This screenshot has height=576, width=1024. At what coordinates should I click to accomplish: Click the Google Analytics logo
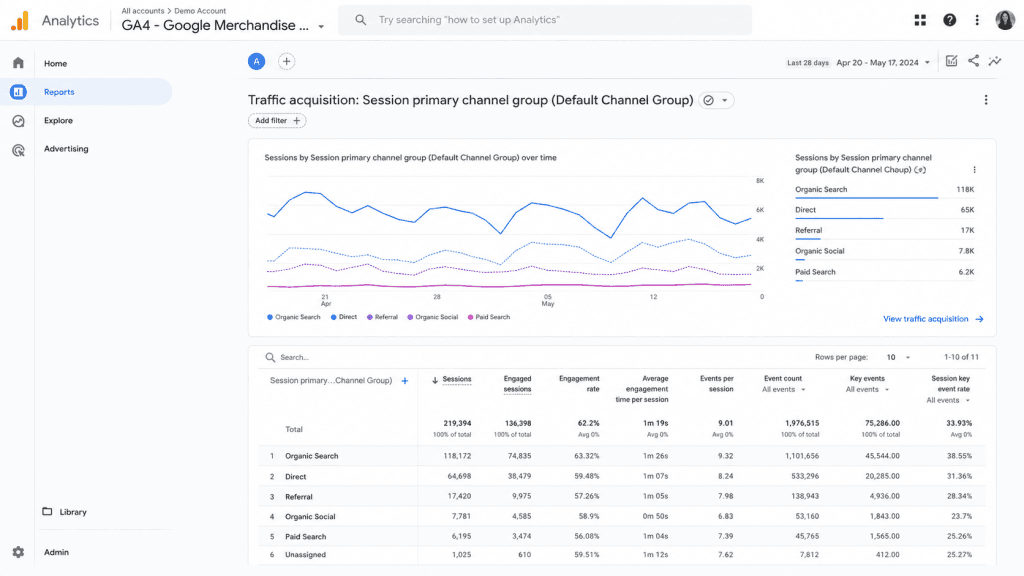tap(20, 21)
